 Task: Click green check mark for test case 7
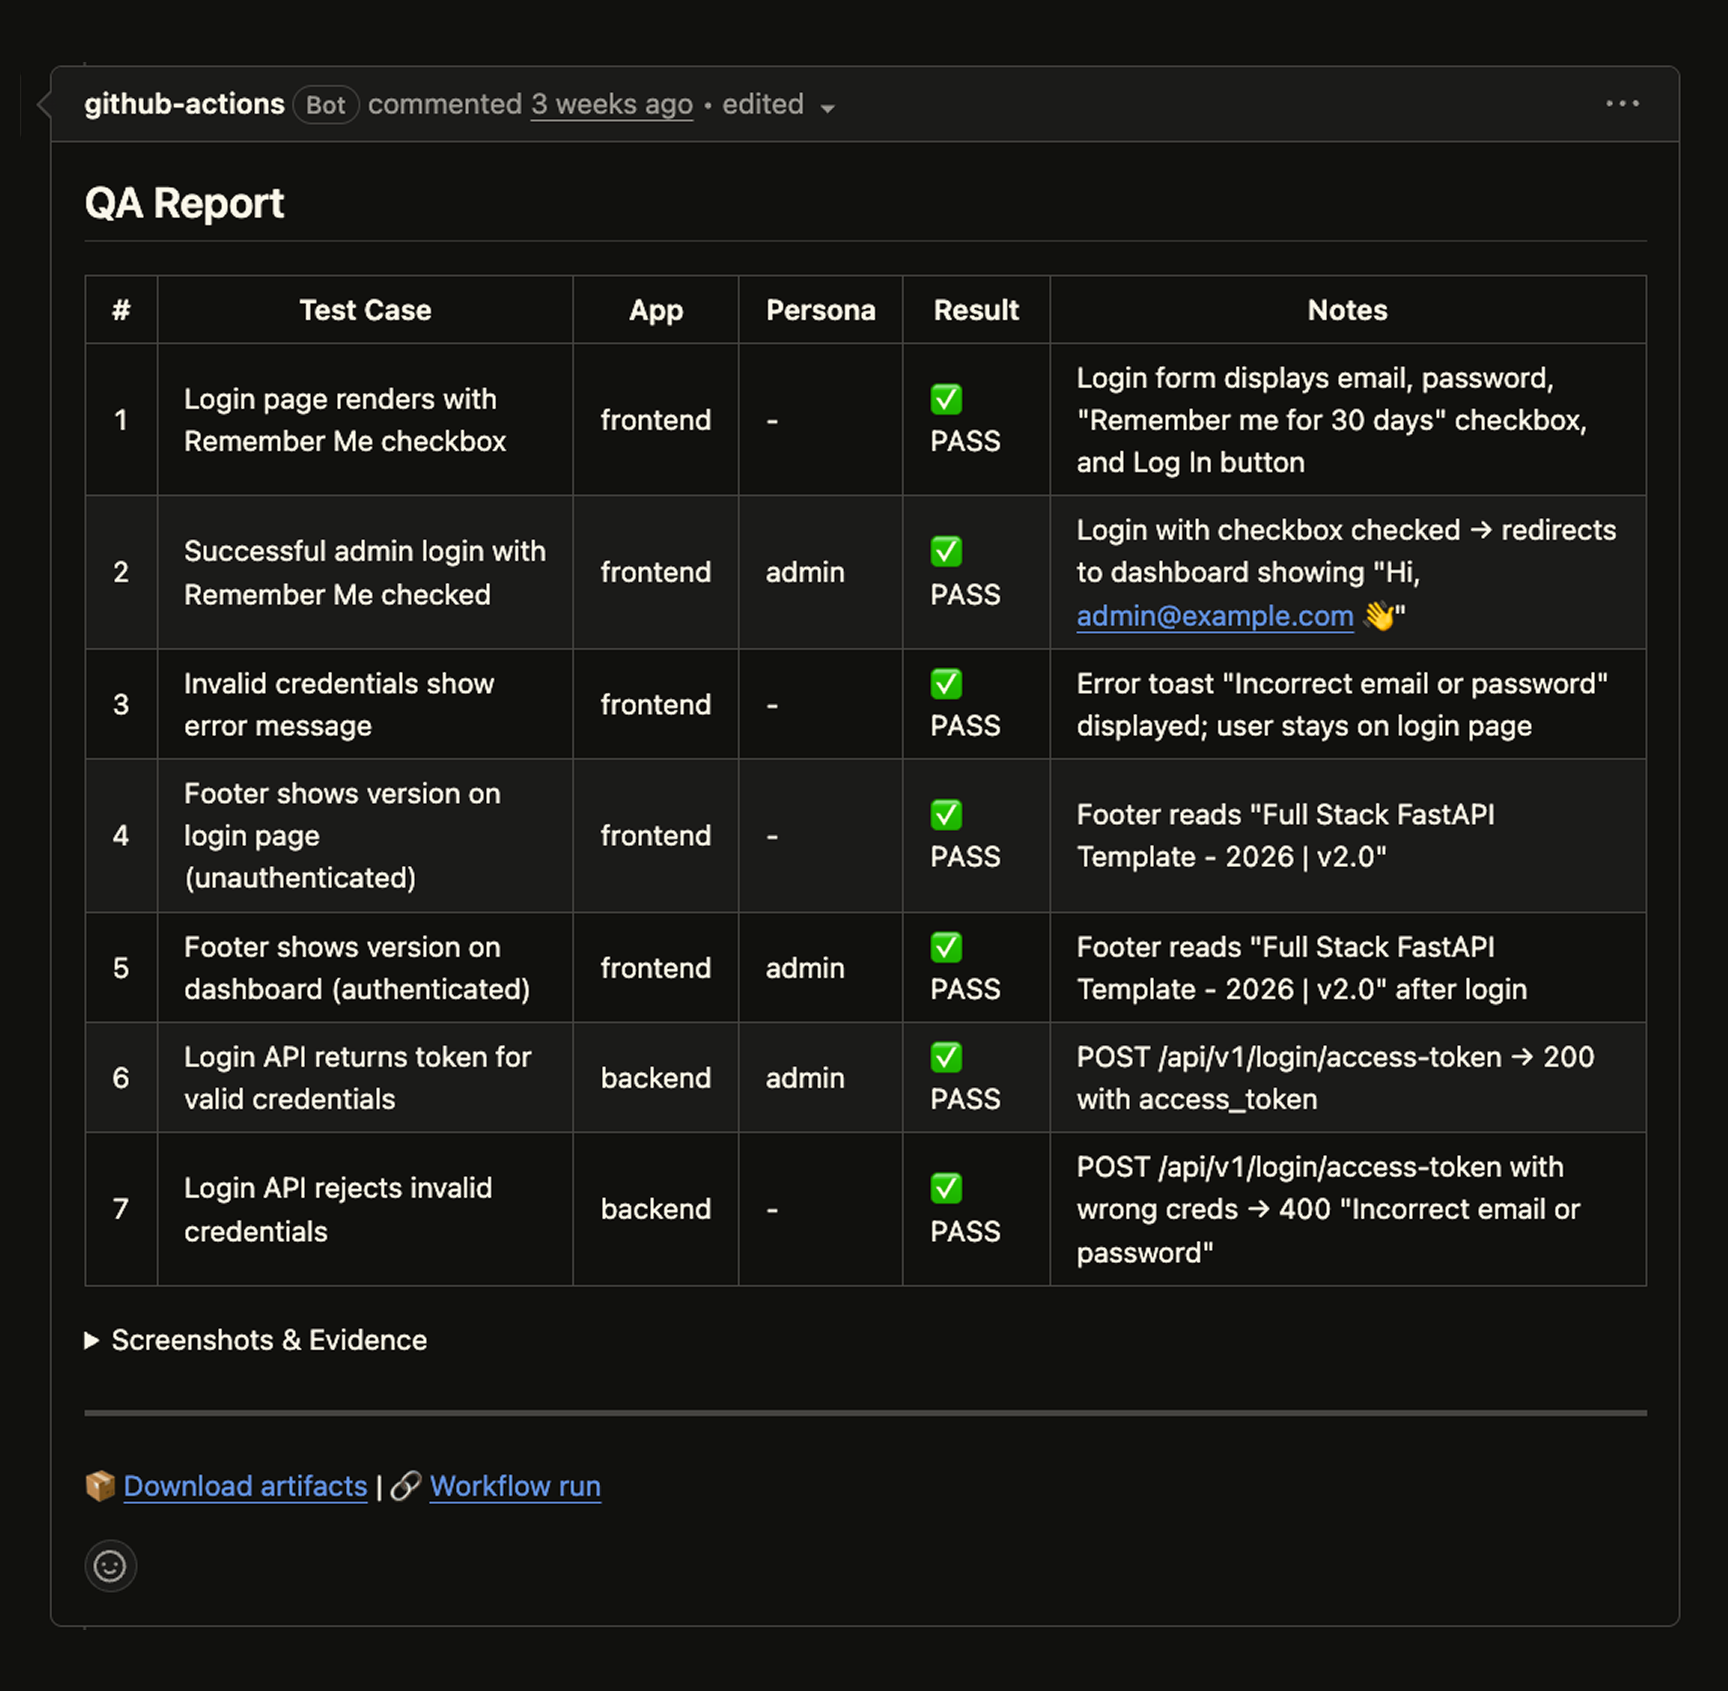coord(946,1188)
